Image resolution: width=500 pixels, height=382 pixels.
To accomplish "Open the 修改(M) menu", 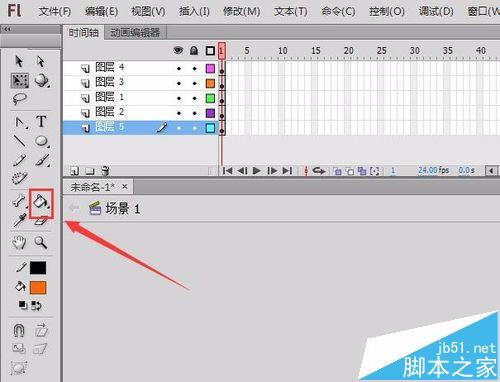I will [242, 12].
